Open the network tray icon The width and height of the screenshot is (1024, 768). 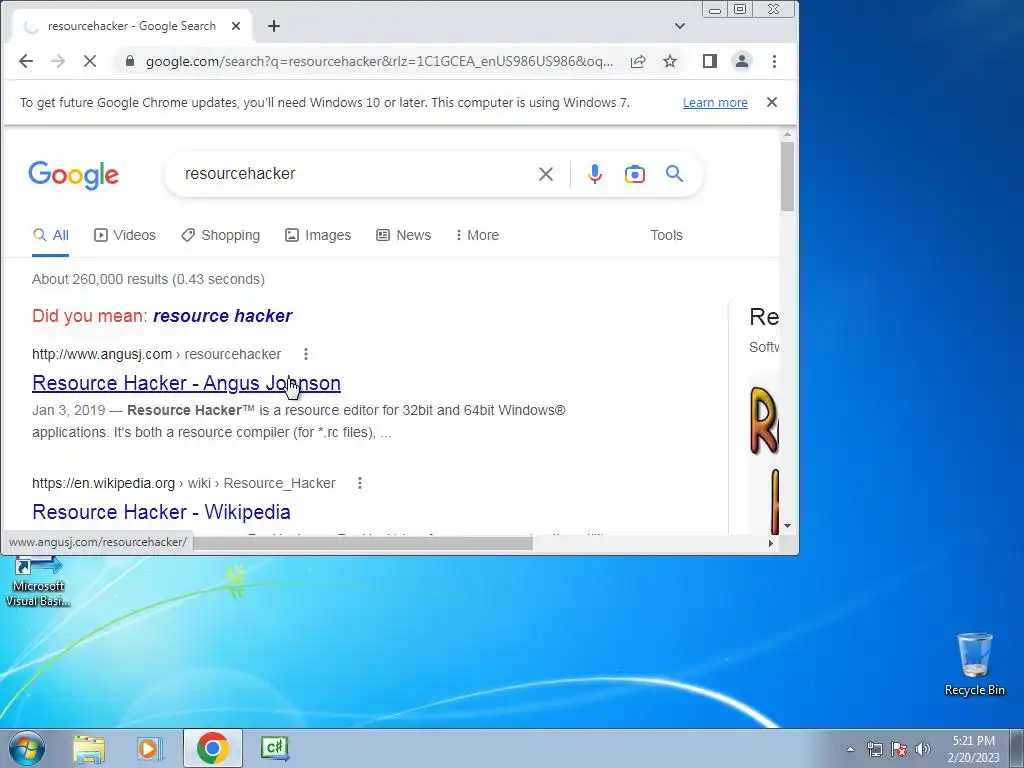coord(874,749)
